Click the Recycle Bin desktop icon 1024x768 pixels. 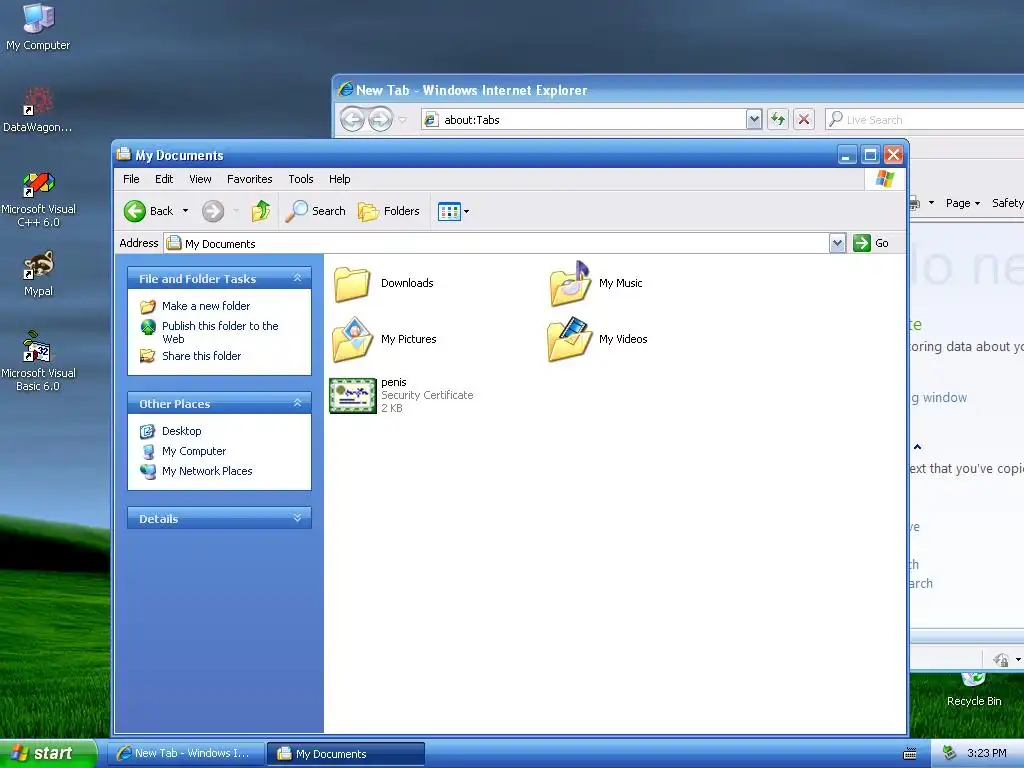(x=974, y=690)
